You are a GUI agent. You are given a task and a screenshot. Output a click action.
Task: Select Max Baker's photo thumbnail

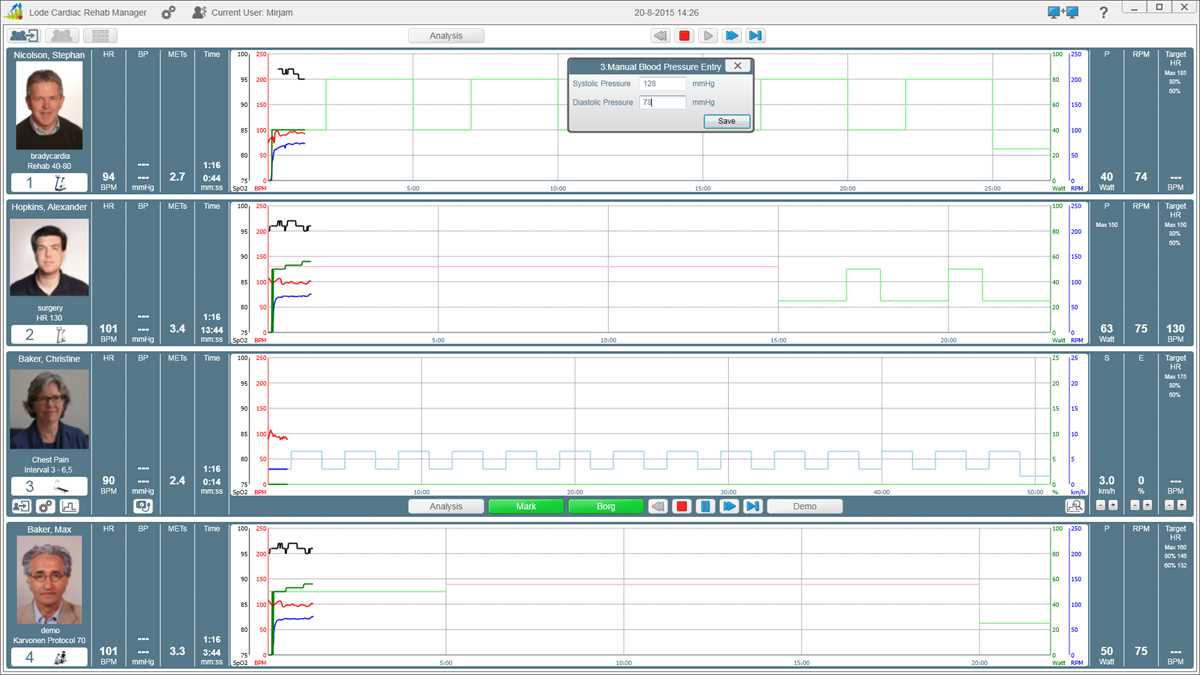coord(49,579)
